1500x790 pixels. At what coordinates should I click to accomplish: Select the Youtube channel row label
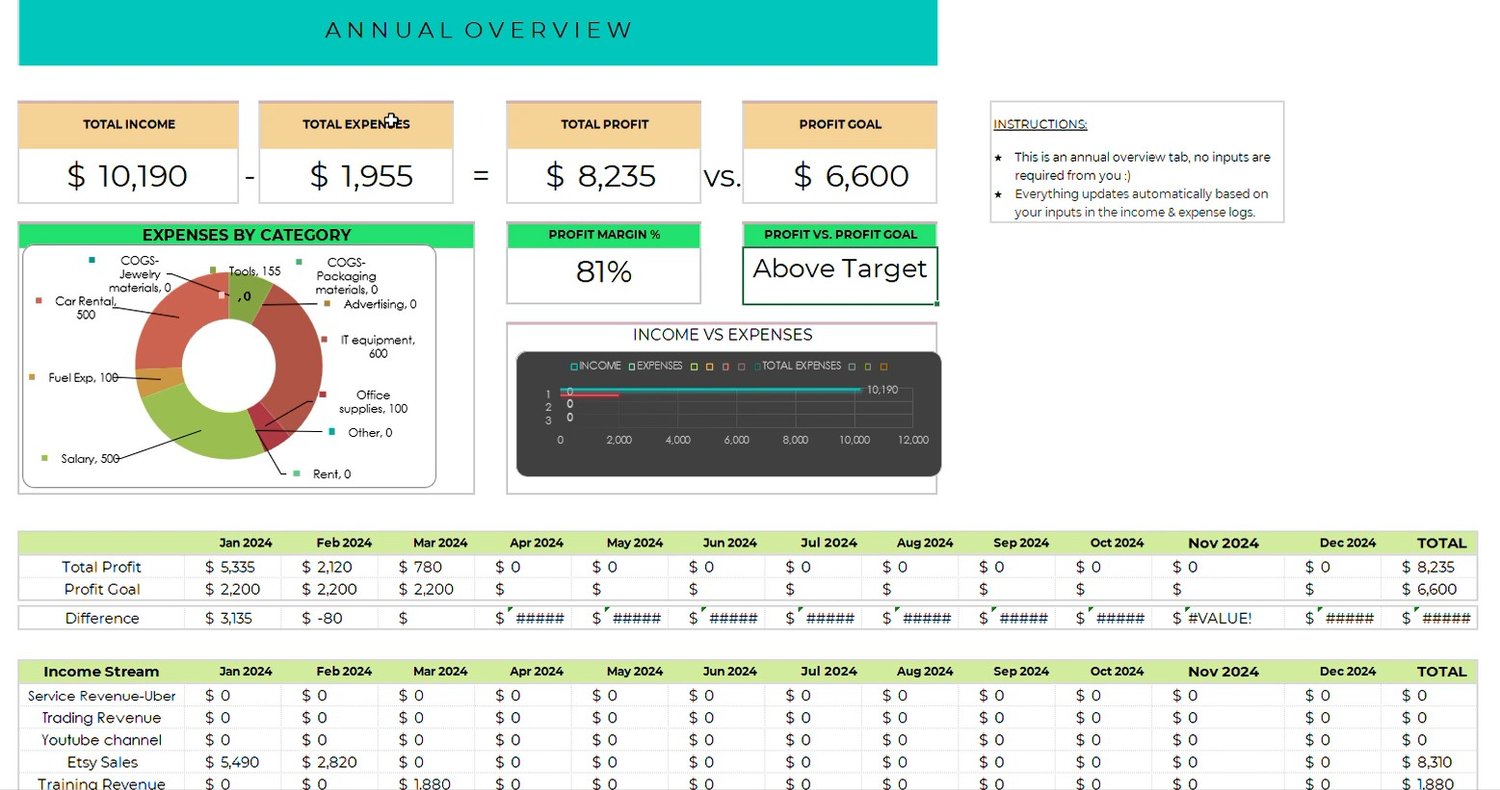click(x=101, y=740)
